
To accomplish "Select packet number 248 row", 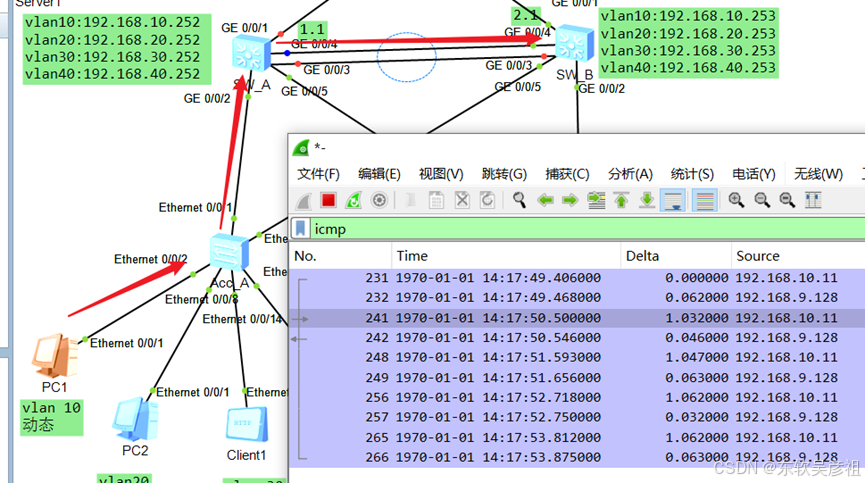I will coord(577,358).
